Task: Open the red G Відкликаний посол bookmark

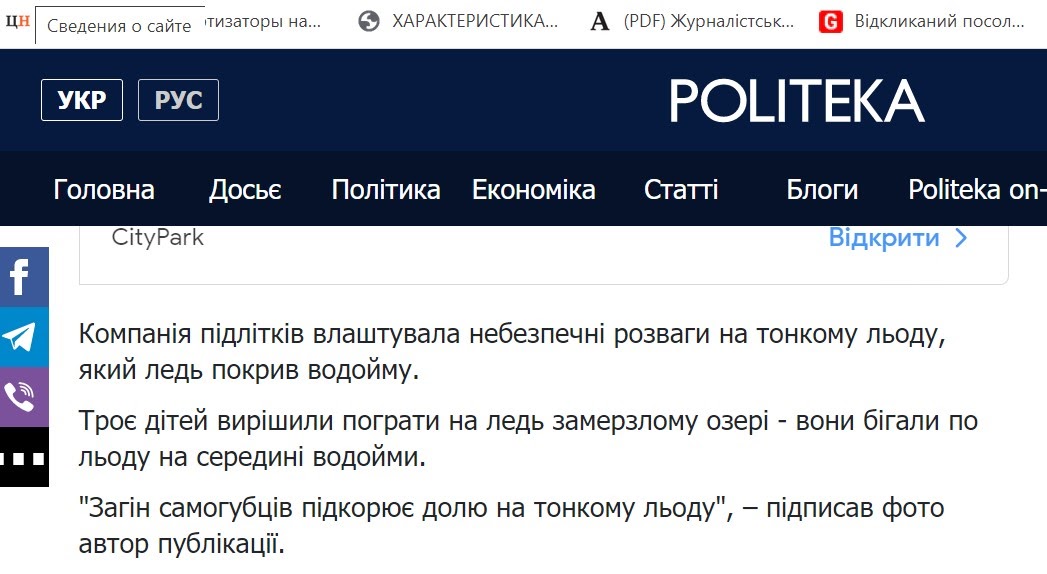Action: click(x=921, y=21)
